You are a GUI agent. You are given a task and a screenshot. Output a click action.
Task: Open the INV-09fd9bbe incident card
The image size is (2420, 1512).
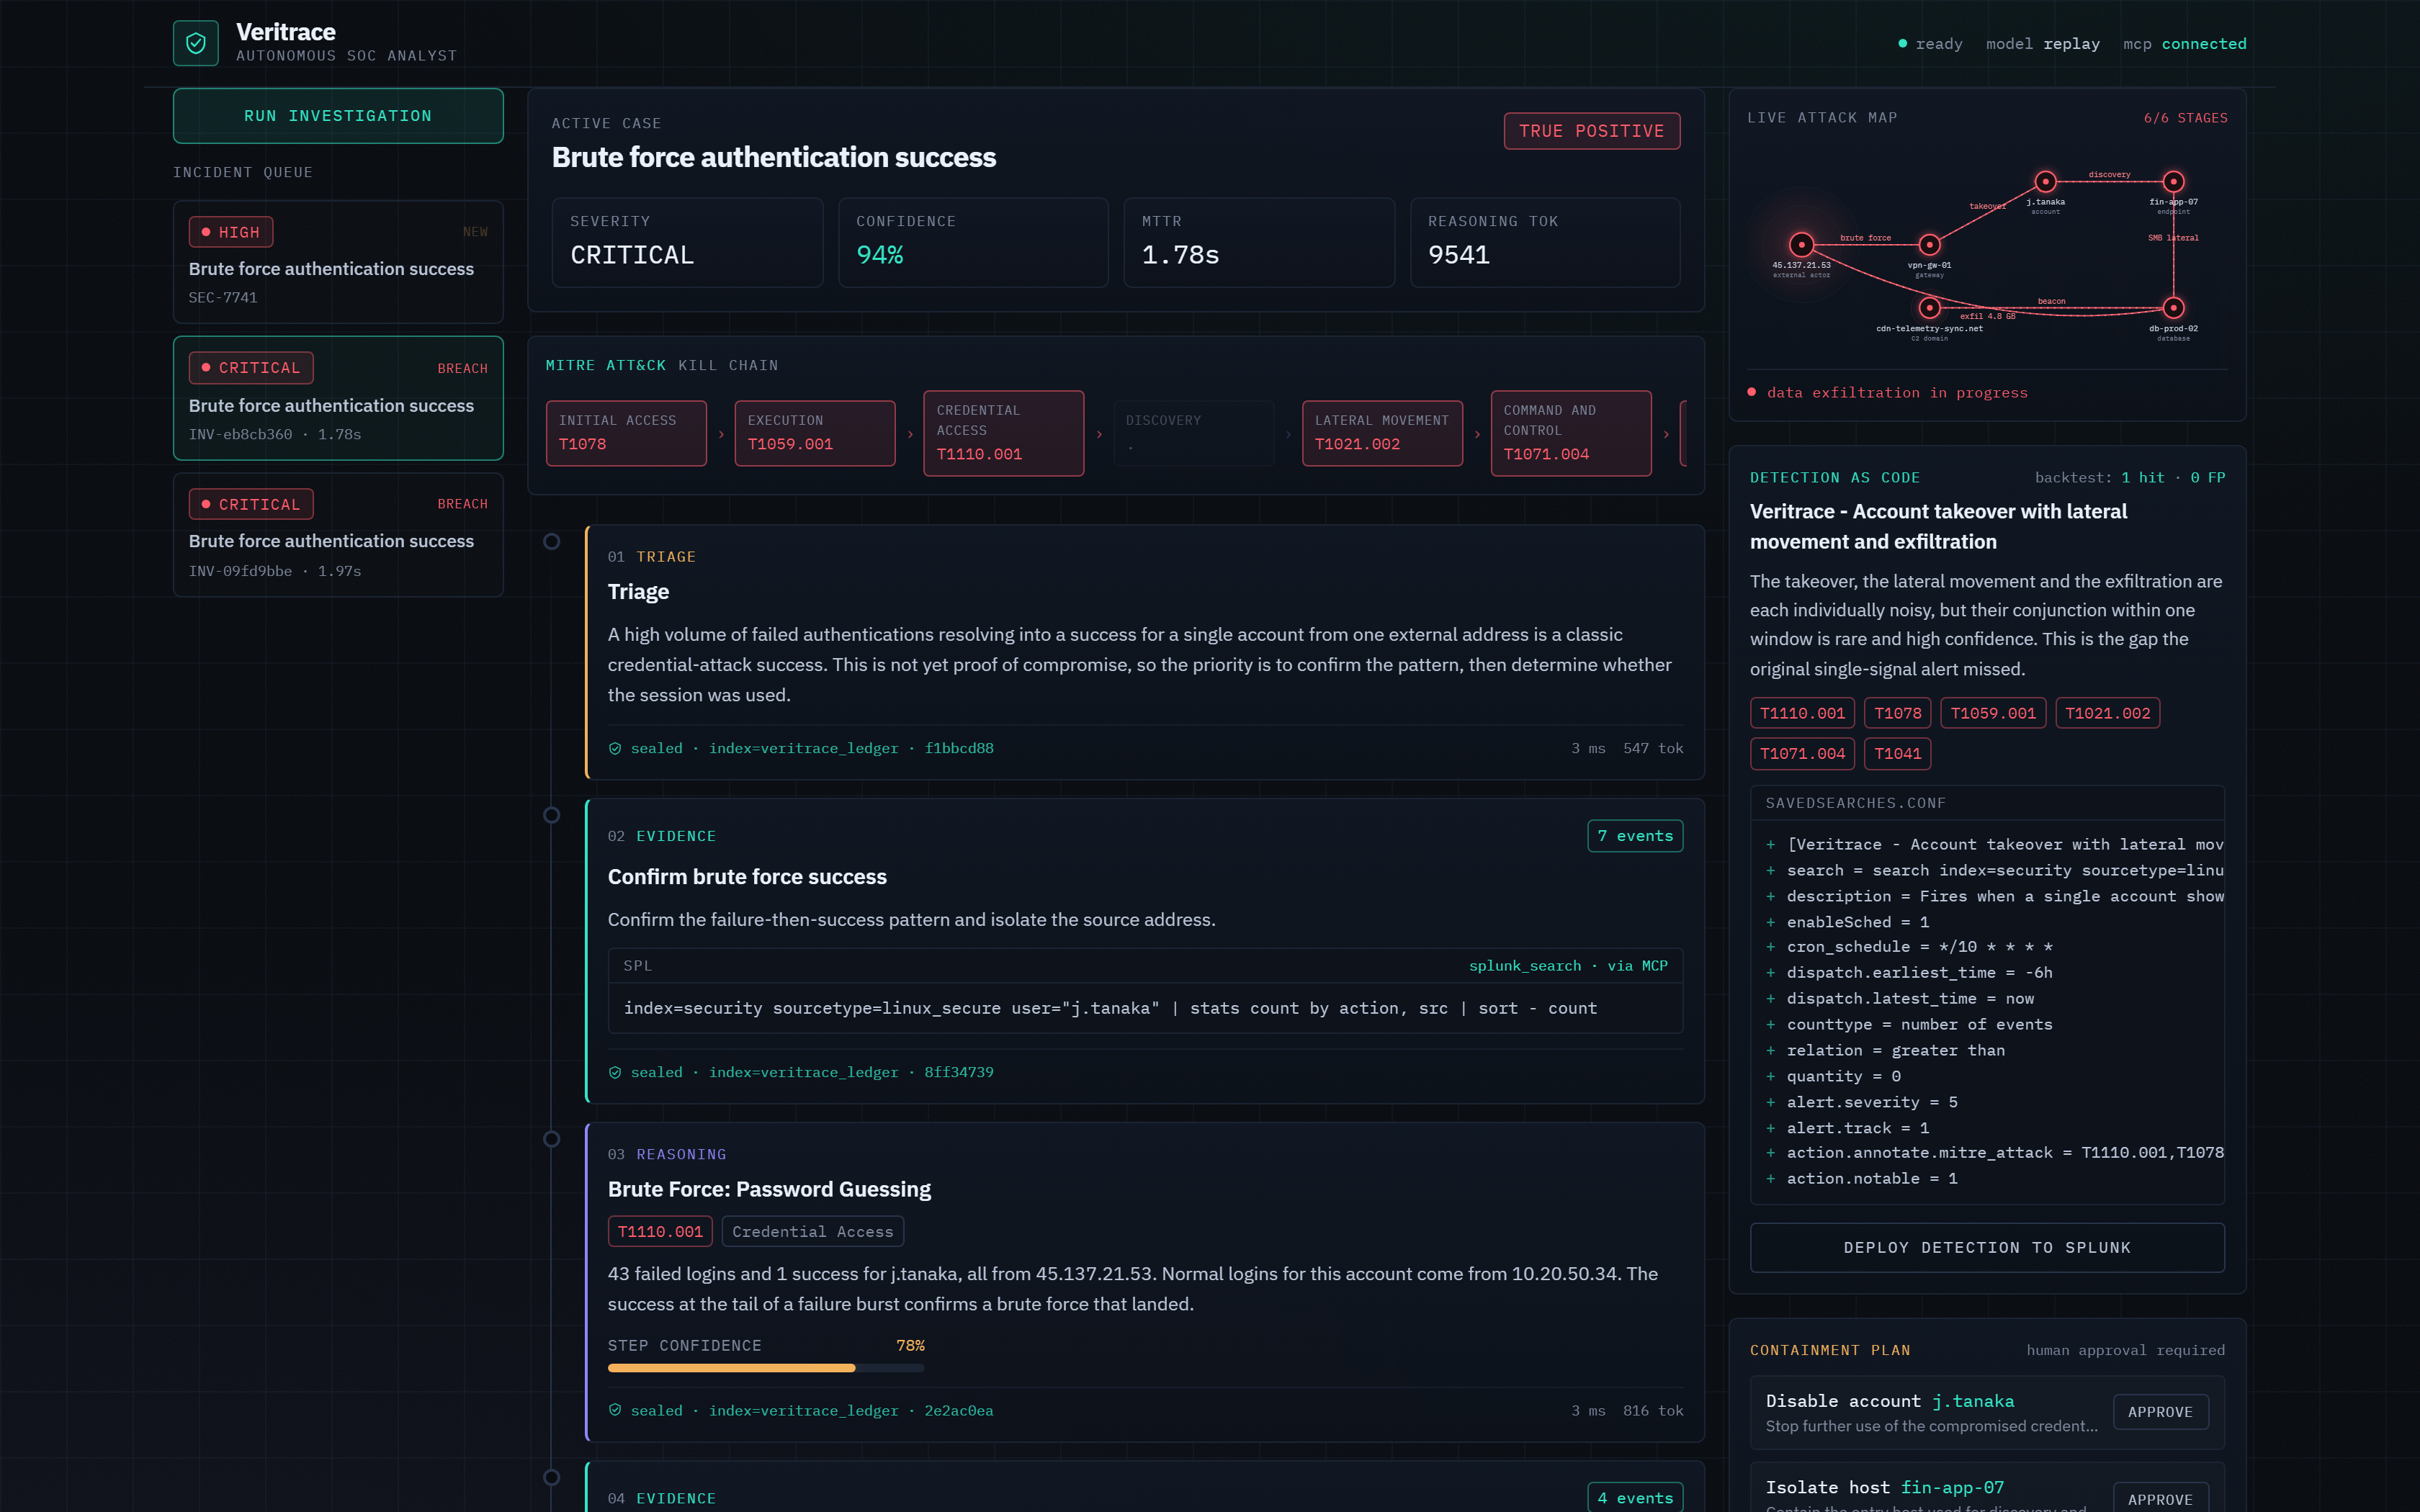tap(338, 535)
